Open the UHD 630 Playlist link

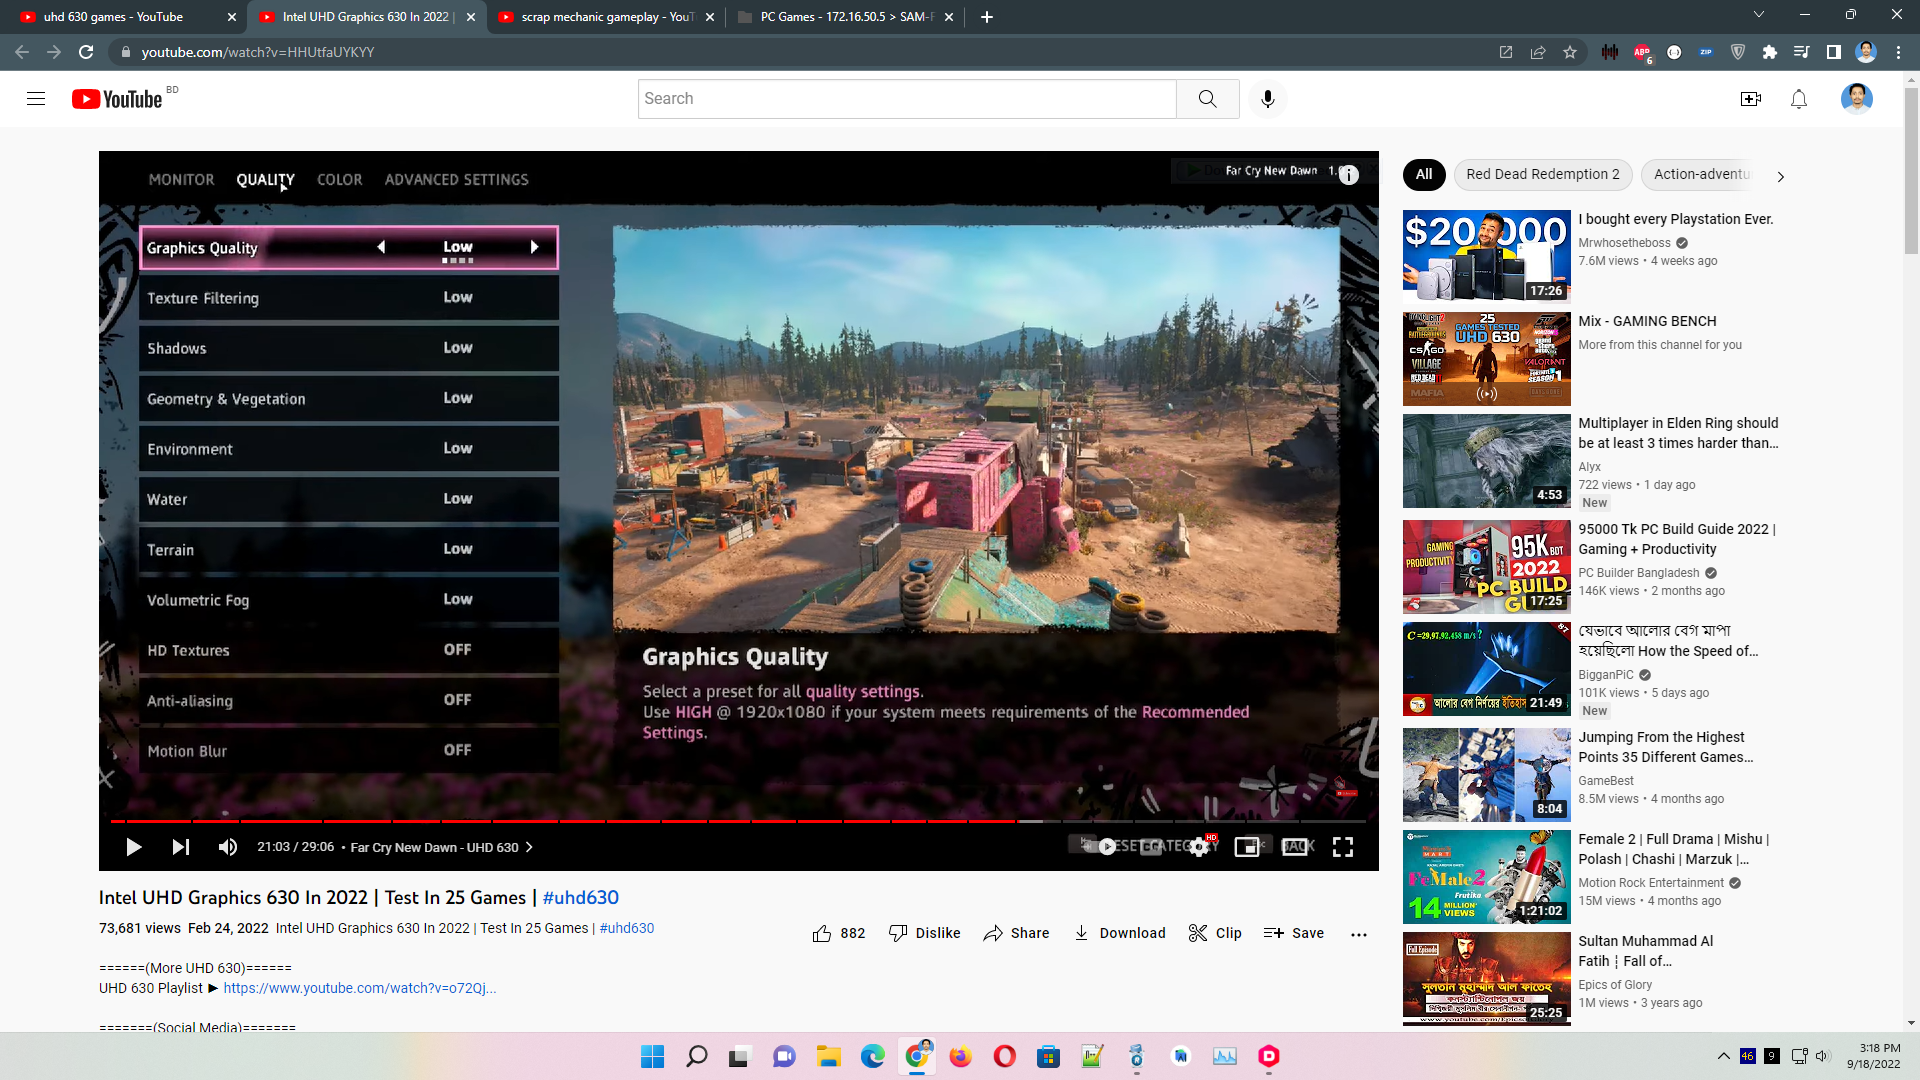tap(359, 988)
